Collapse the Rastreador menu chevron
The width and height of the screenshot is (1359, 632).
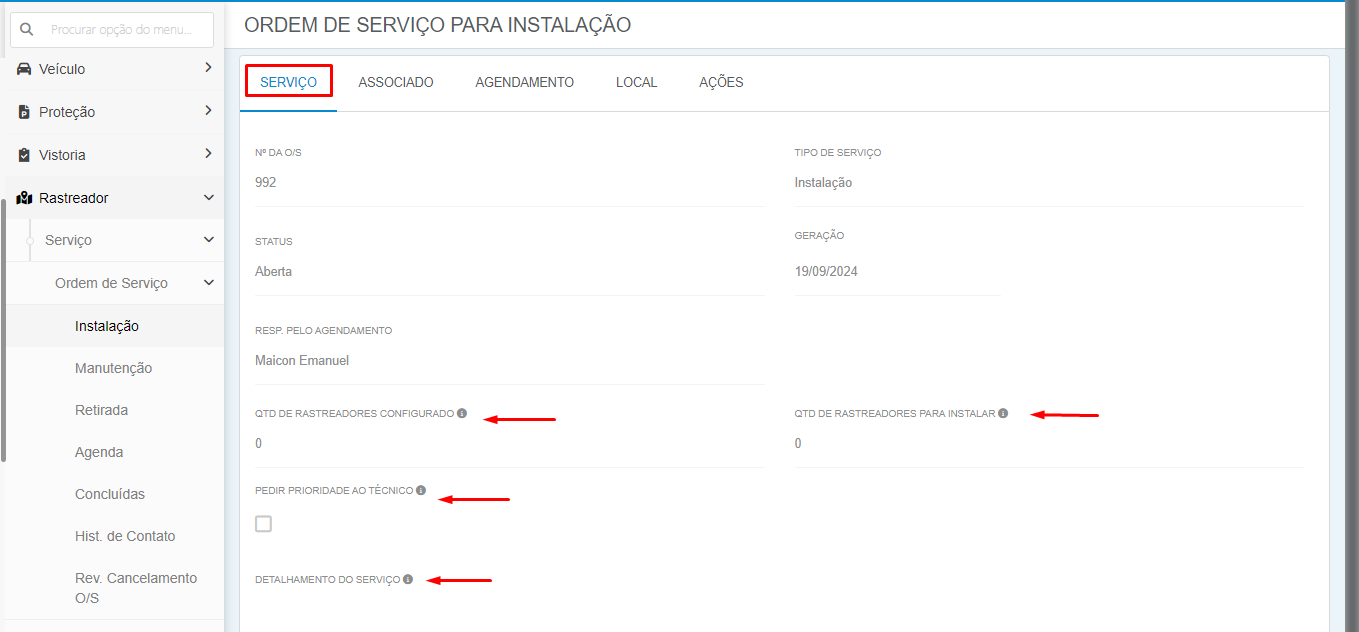208,198
